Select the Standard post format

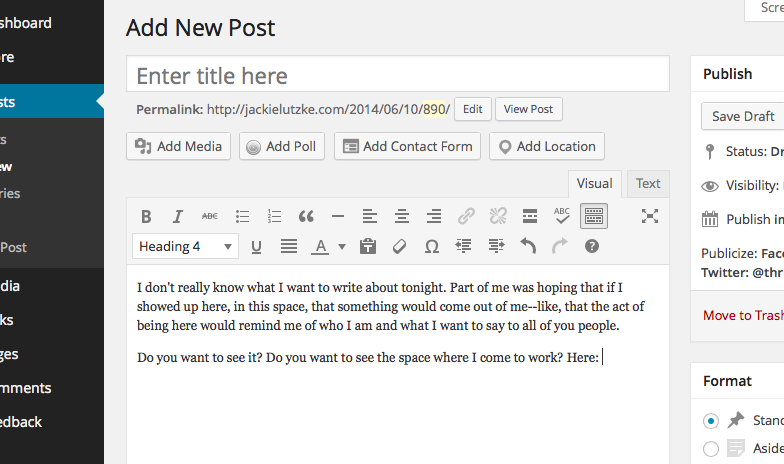(x=710, y=420)
